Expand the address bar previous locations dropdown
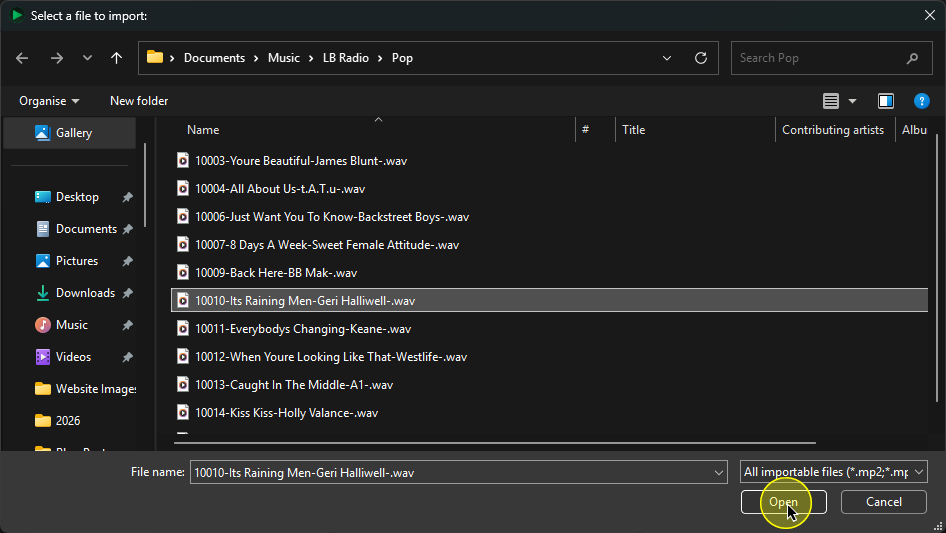946x533 pixels. [667, 58]
